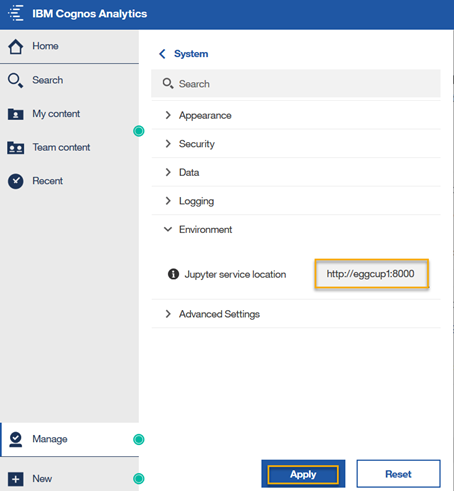
Task: Click the System settings Search field
Action: 296,84
